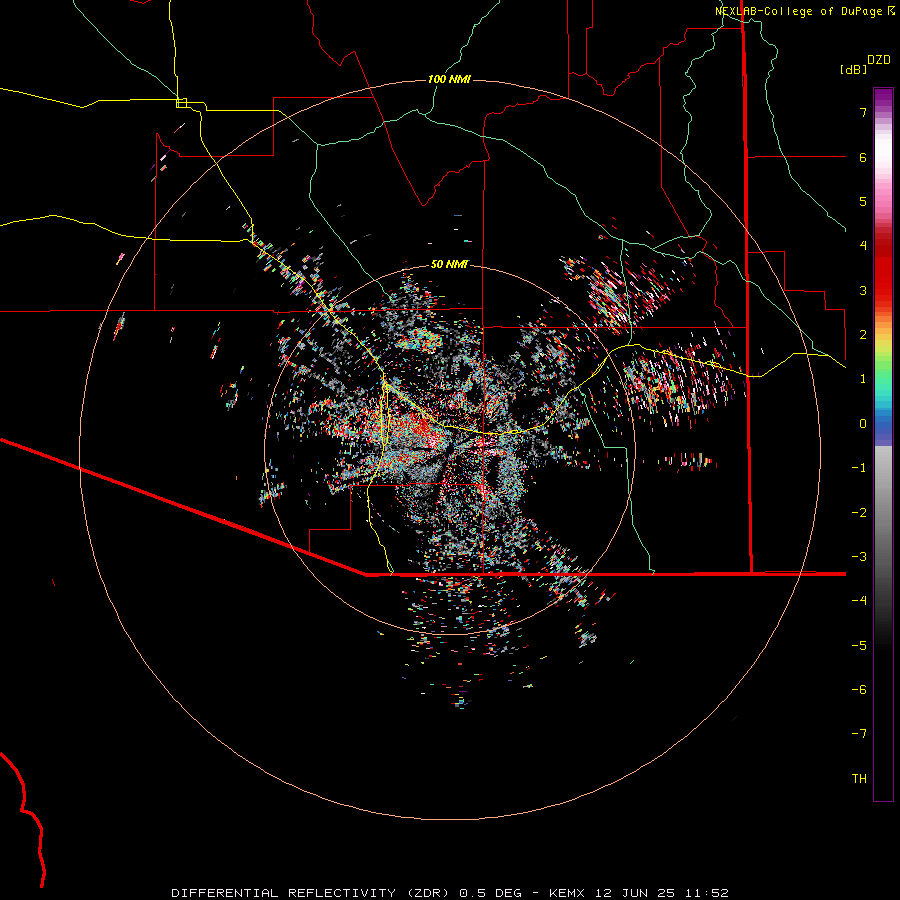Click the DZD legend title

point(879,60)
